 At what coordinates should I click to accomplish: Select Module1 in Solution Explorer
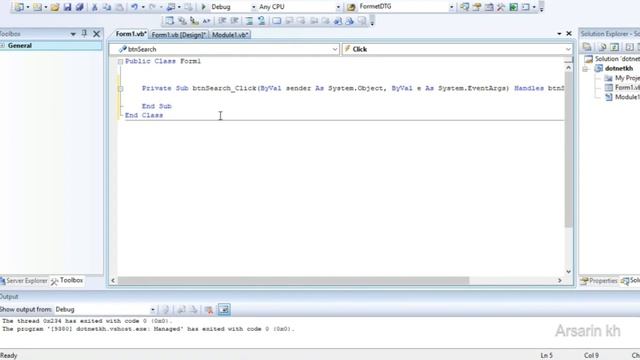tap(622, 97)
